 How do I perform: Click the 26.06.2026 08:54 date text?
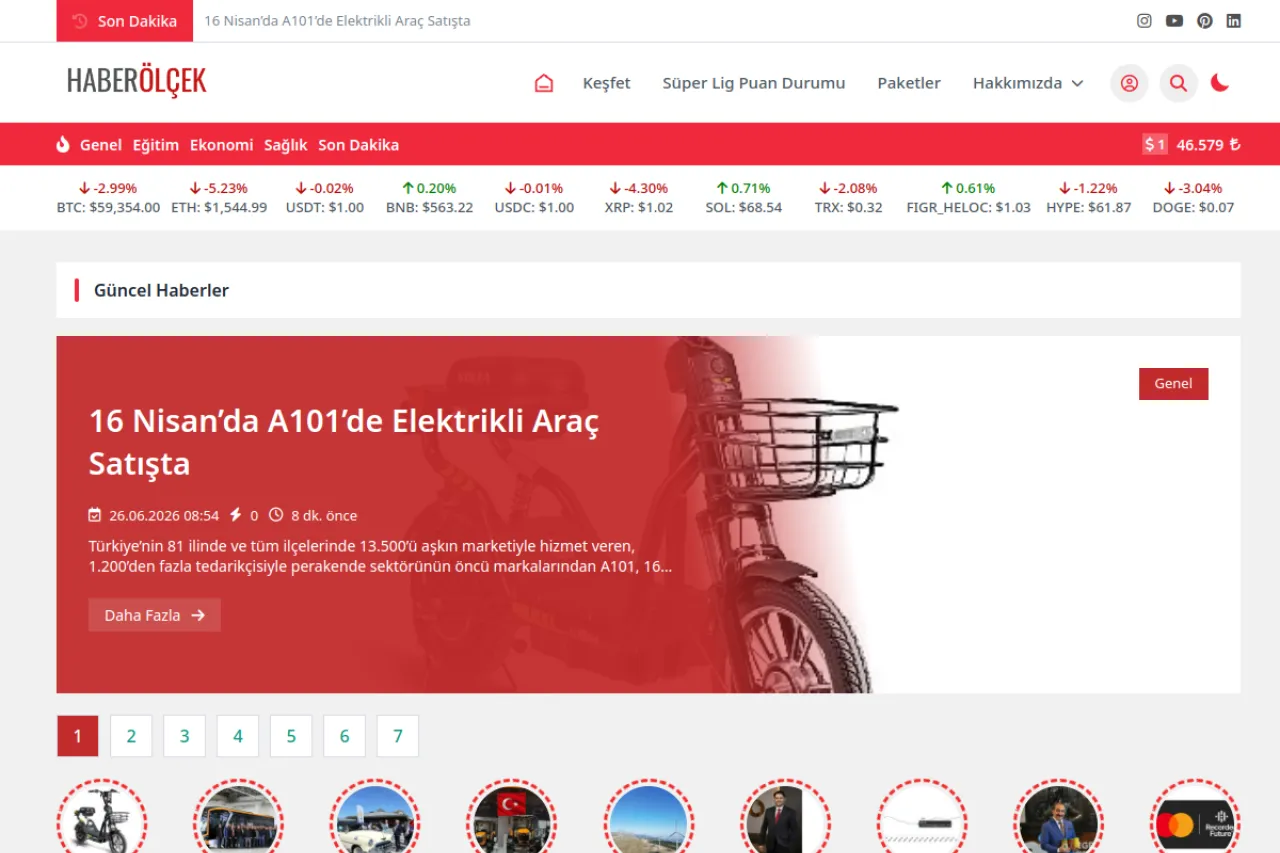pos(164,516)
